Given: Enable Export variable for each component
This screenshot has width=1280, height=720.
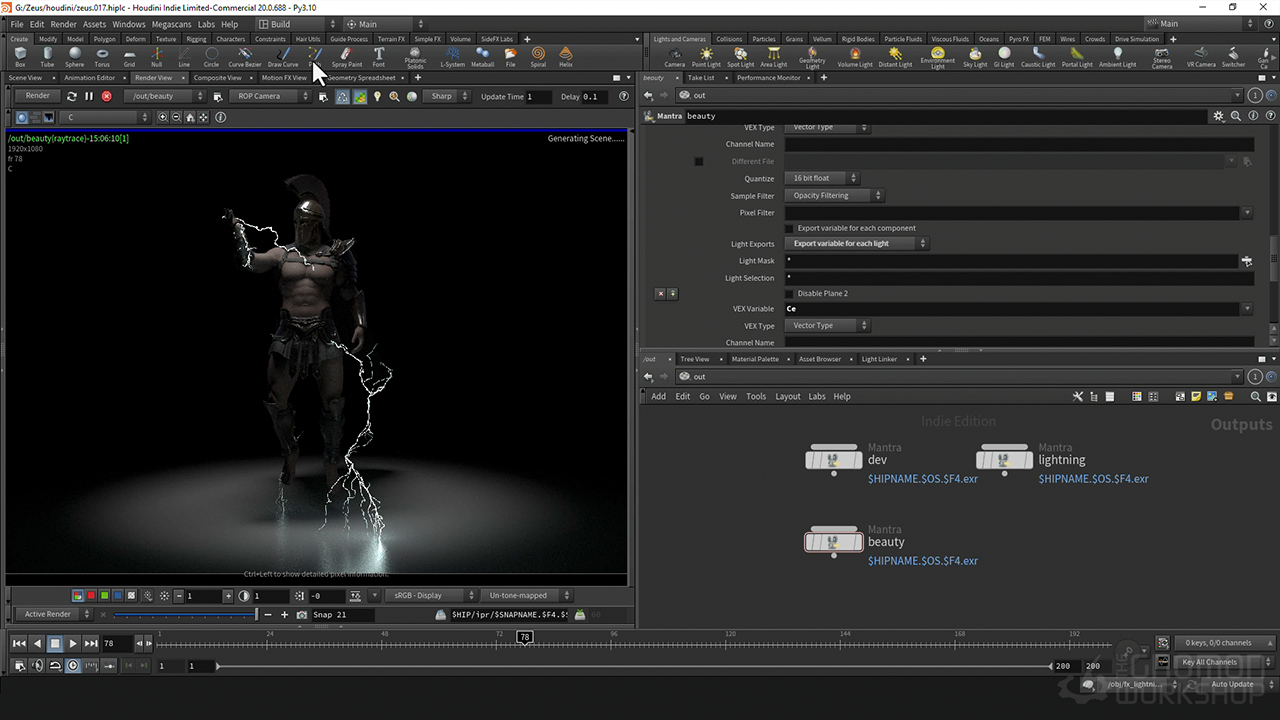Looking at the screenshot, I should click(x=790, y=228).
